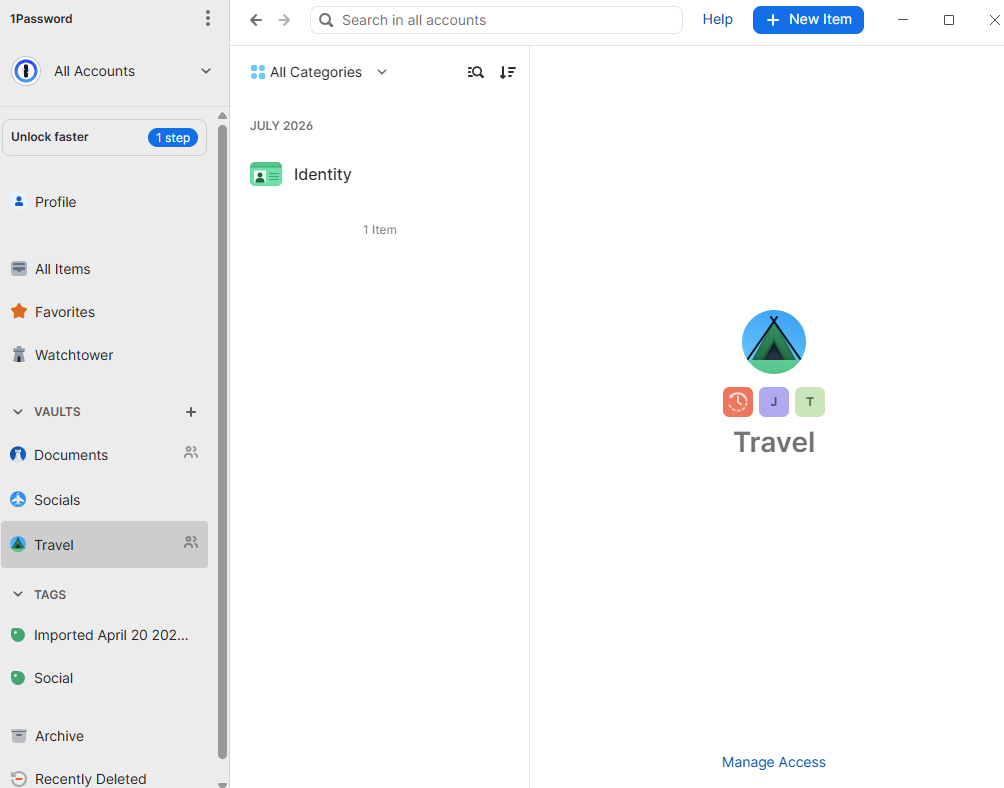The image size is (1004, 788).
Task: Open the All Categories dropdown
Action: click(x=319, y=72)
